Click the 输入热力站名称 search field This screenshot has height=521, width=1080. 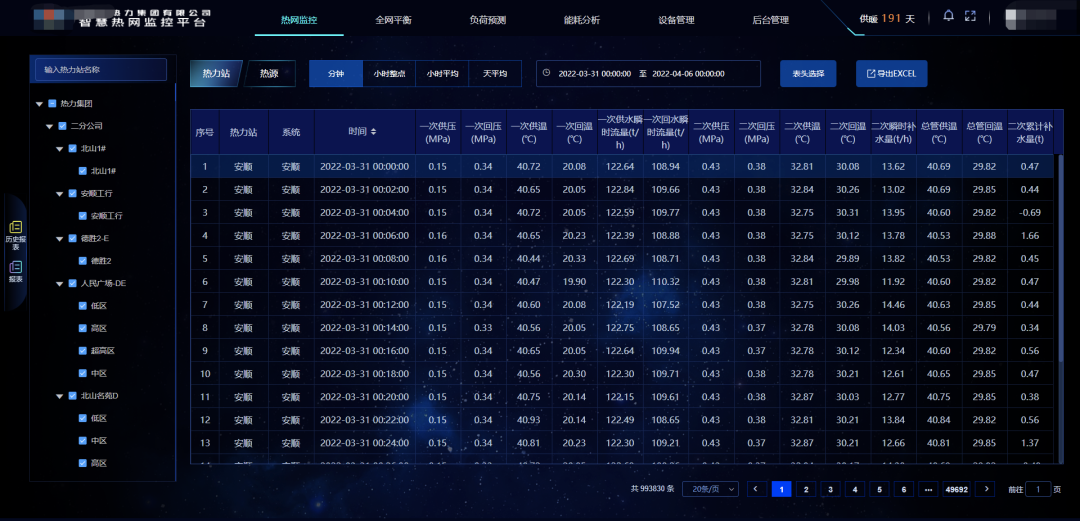(x=101, y=70)
